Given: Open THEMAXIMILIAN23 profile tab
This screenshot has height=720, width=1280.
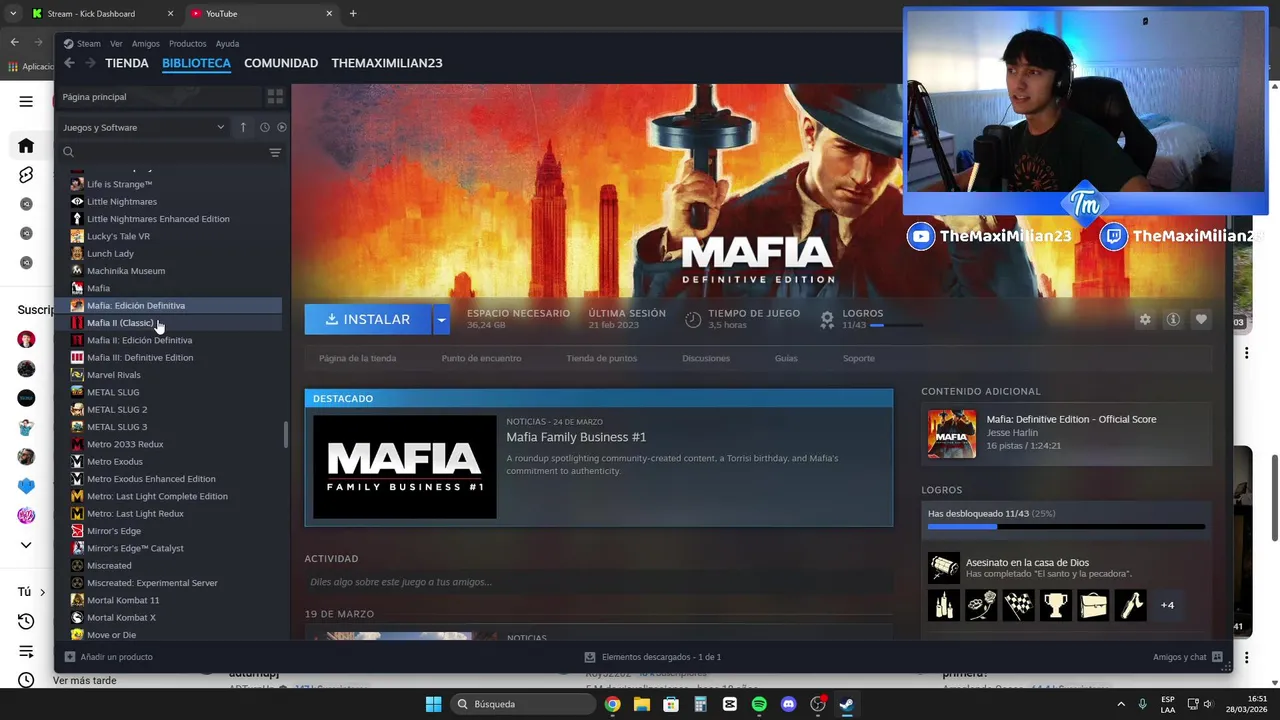Looking at the screenshot, I should pos(387,63).
